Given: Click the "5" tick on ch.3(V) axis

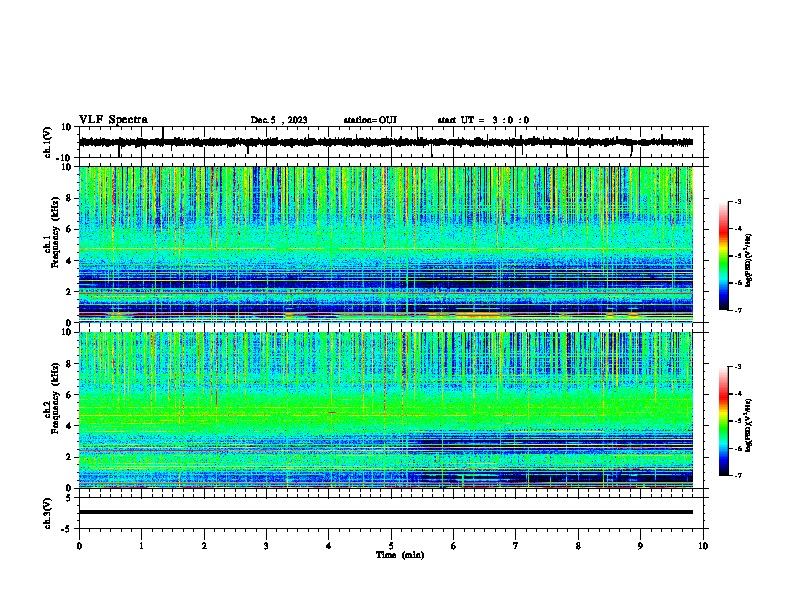Looking at the screenshot, I should (x=69, y=497).
